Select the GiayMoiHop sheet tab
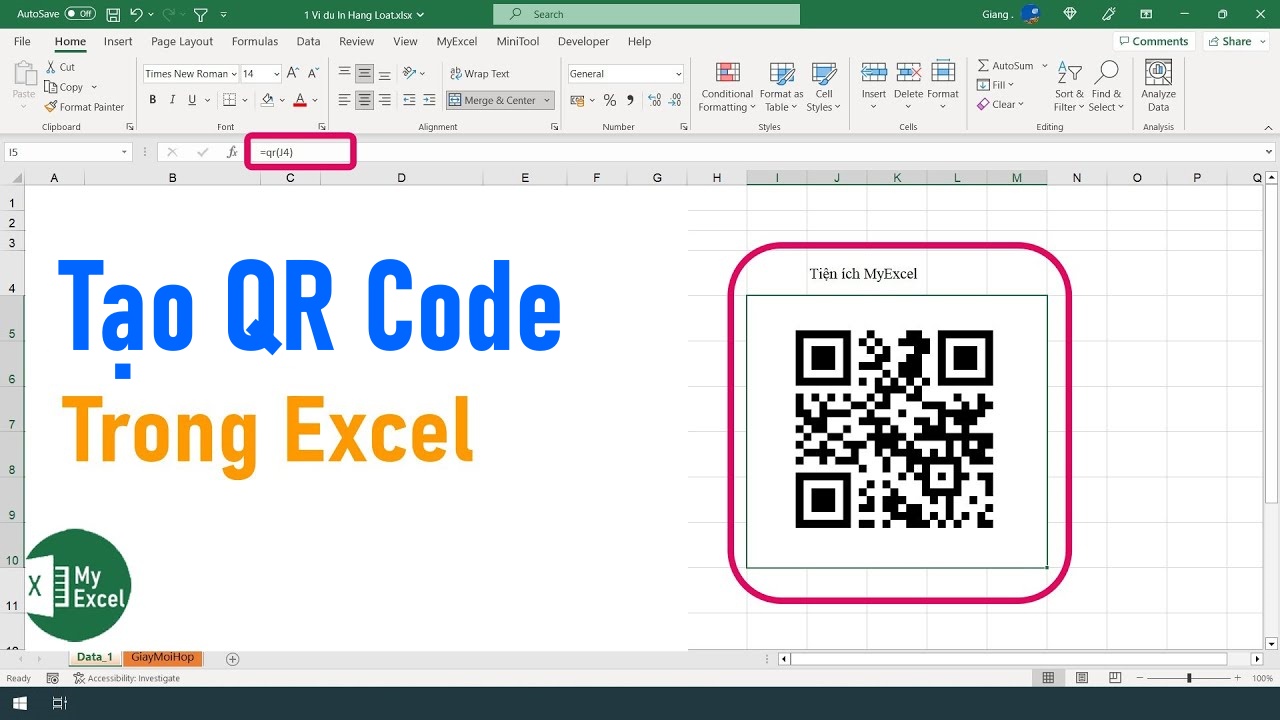The width and height of the screenshot is (1280, 720). click(x=162, y=657)
